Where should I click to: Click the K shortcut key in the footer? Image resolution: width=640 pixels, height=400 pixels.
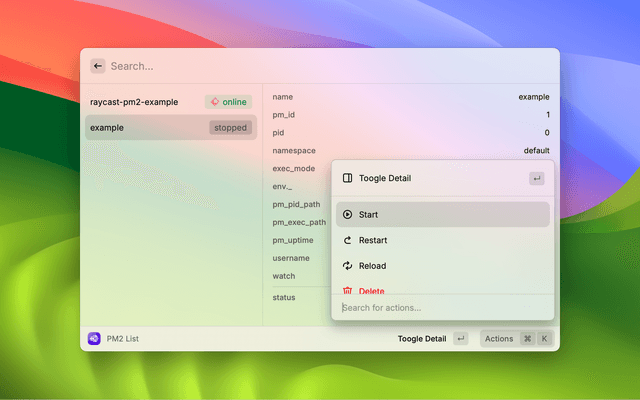click(x=545, y=339)
